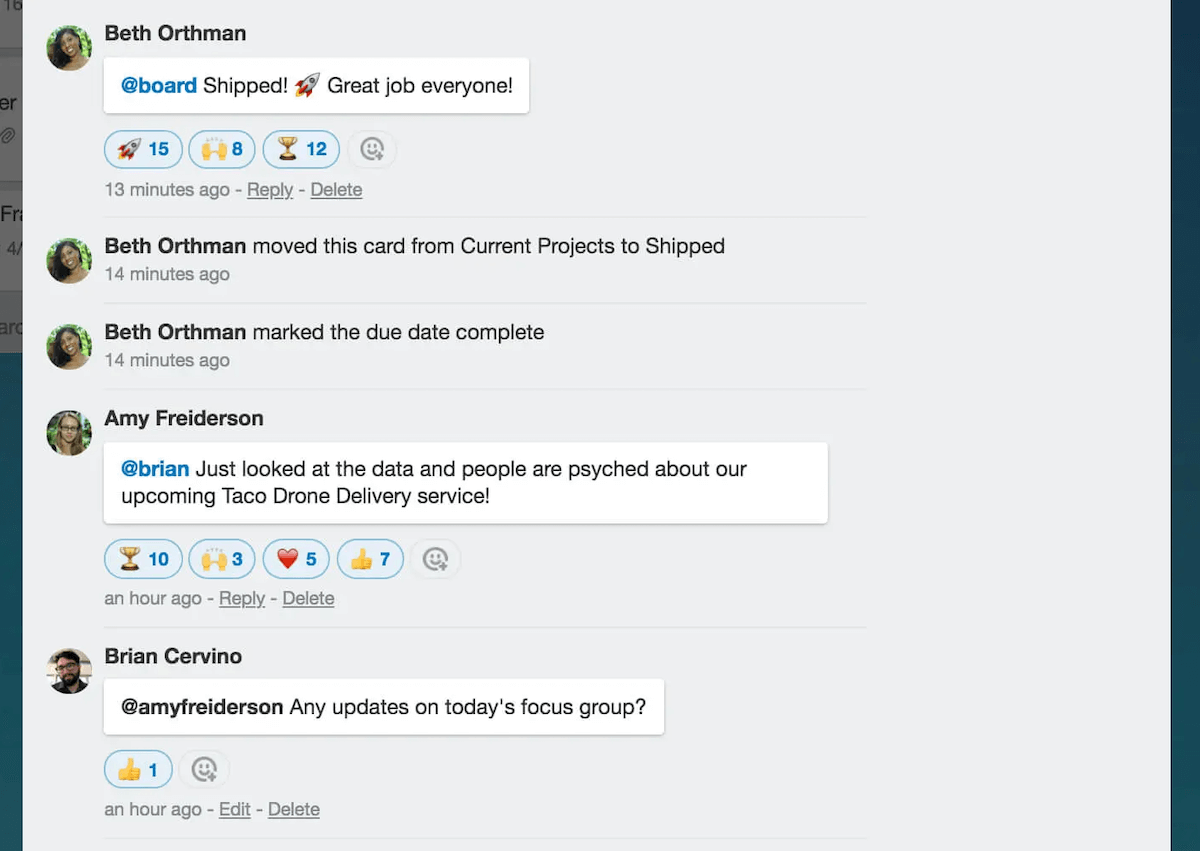1200x851 pixels.
Task: Click Beth Orthman's profile avatar
Action: tap(68, 47)
